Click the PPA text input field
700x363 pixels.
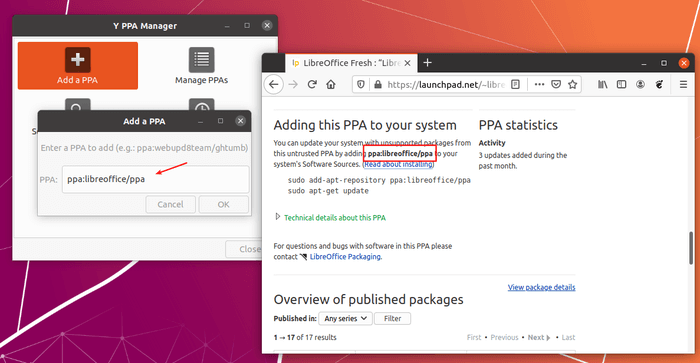pyautogui.click(x=155, y=179)
